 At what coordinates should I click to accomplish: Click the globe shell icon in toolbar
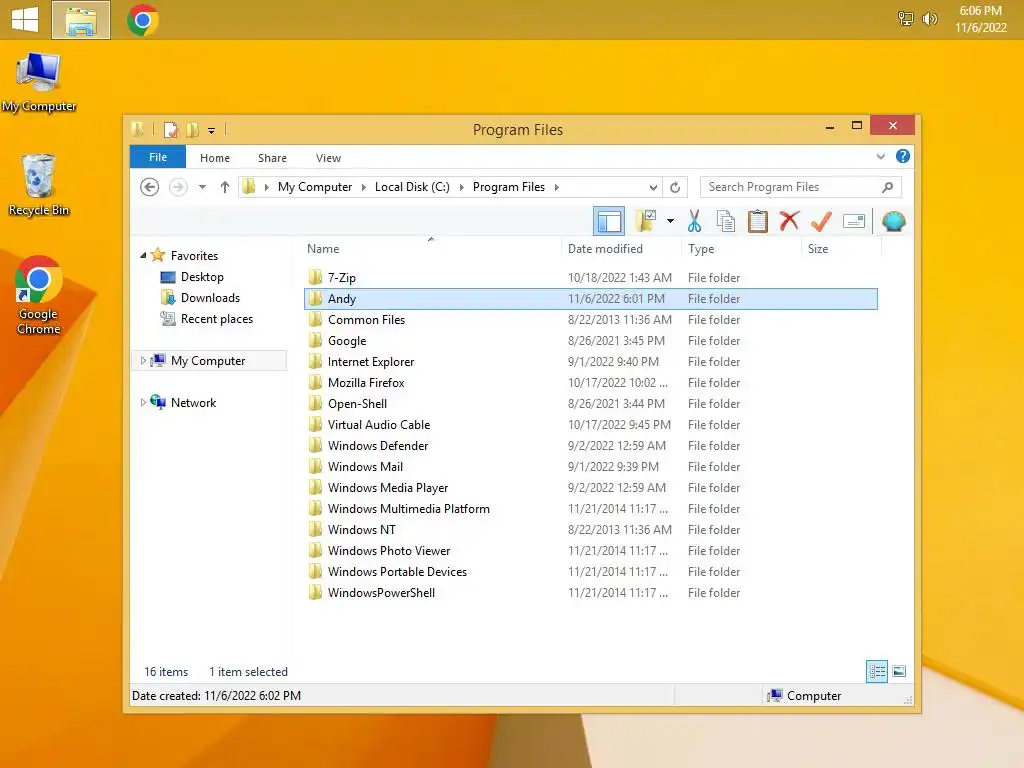coord(893,221)
